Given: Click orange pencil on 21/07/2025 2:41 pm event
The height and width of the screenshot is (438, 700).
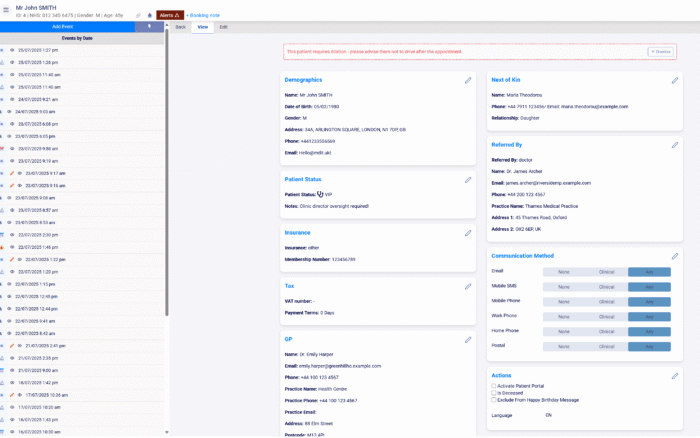Looking at the screenshot, I should pos(12,346).
